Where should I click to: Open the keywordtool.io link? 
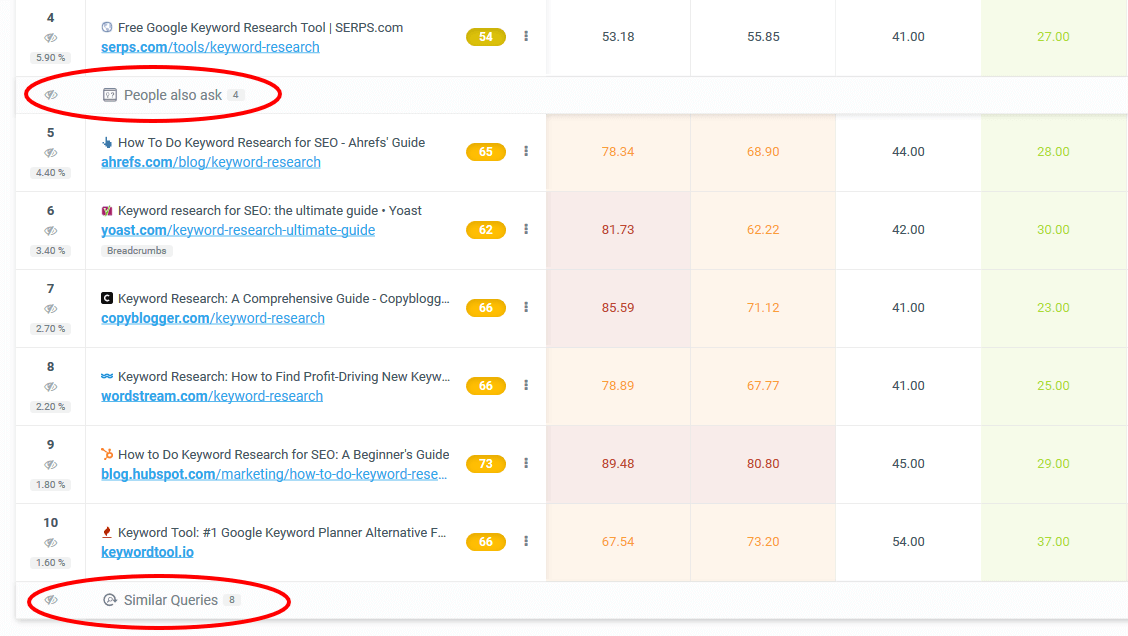pyautogui.click(x=147, y=552)
